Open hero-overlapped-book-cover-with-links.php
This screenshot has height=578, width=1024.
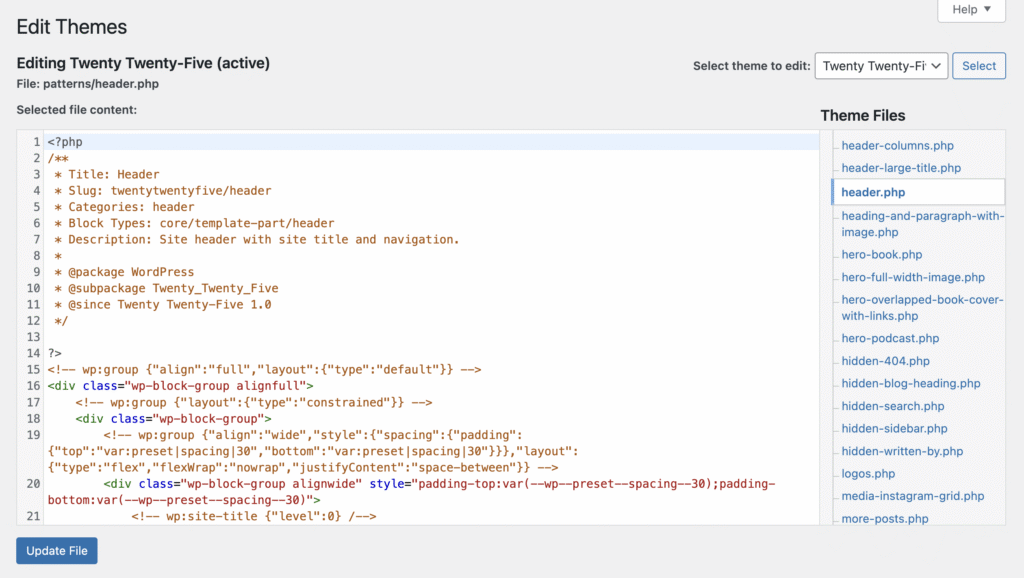tap(920, 307)
